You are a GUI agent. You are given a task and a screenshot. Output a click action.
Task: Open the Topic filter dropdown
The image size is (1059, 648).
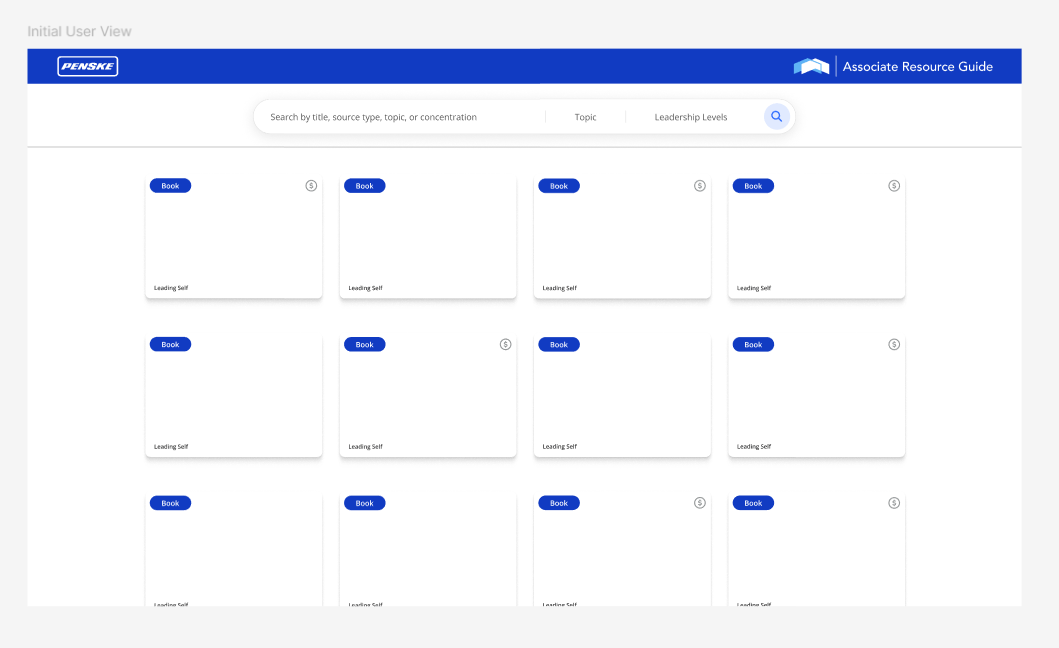click(586, 117)
